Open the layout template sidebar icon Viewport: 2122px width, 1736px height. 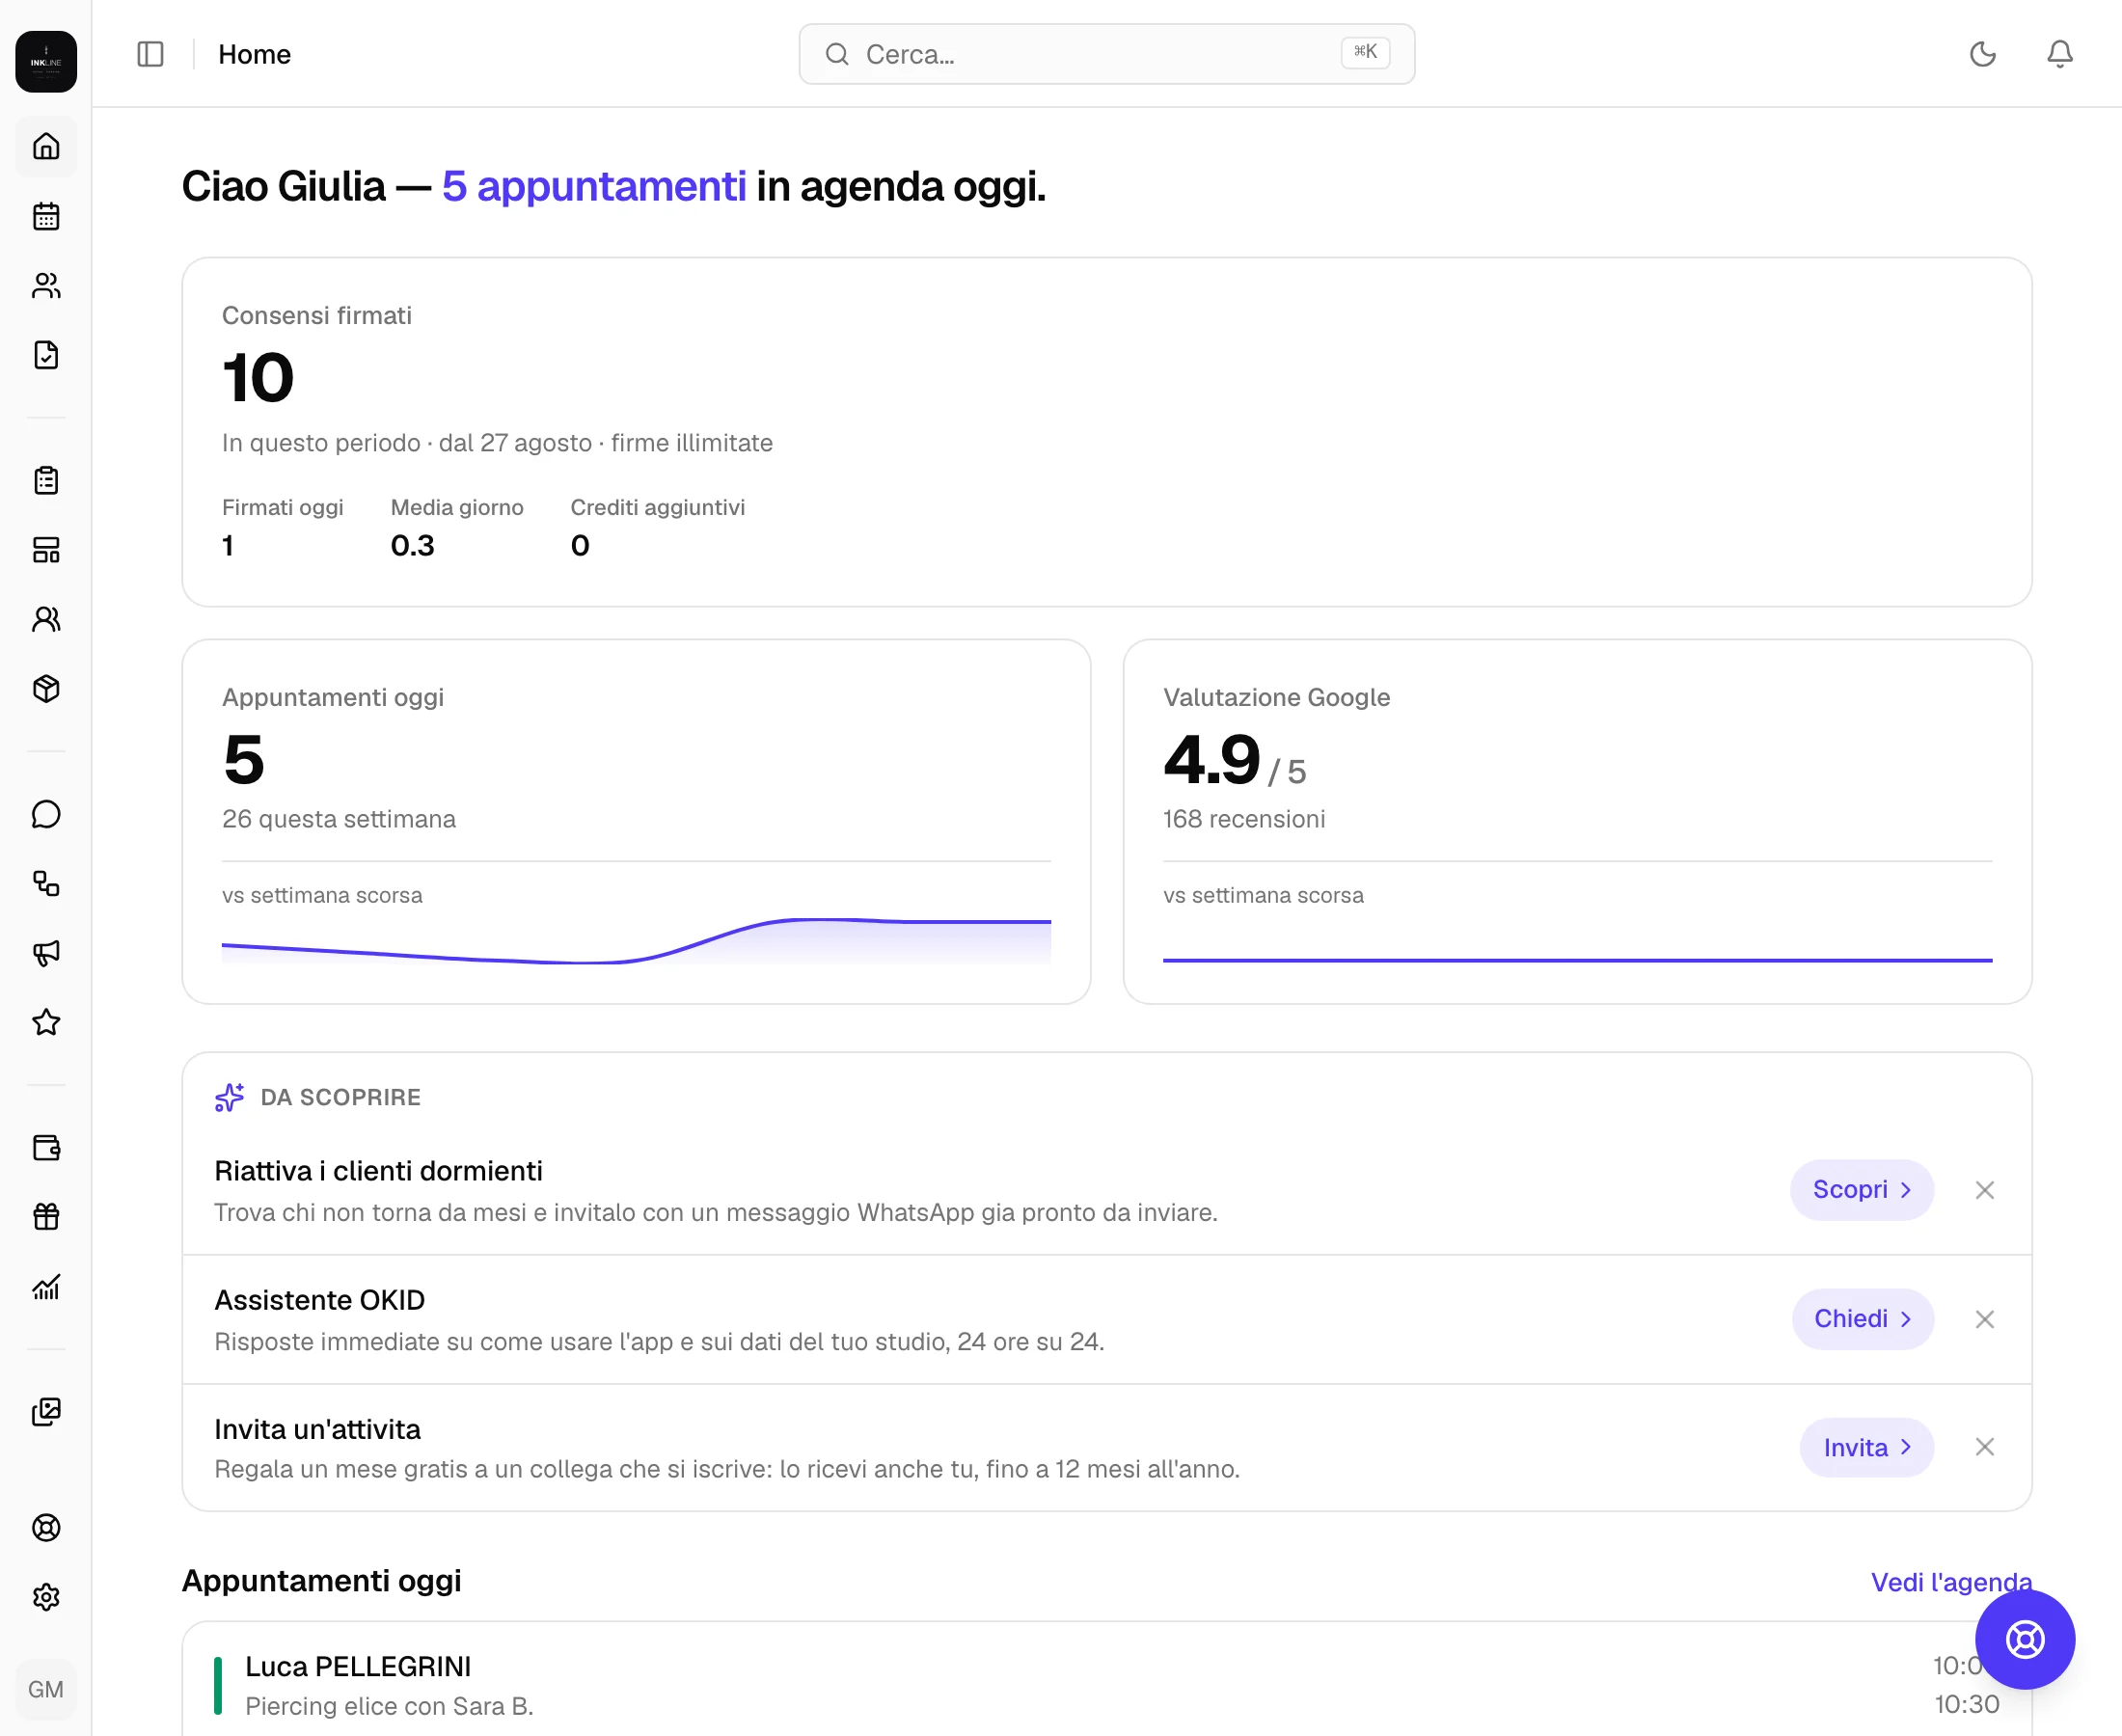pos(46,550)
